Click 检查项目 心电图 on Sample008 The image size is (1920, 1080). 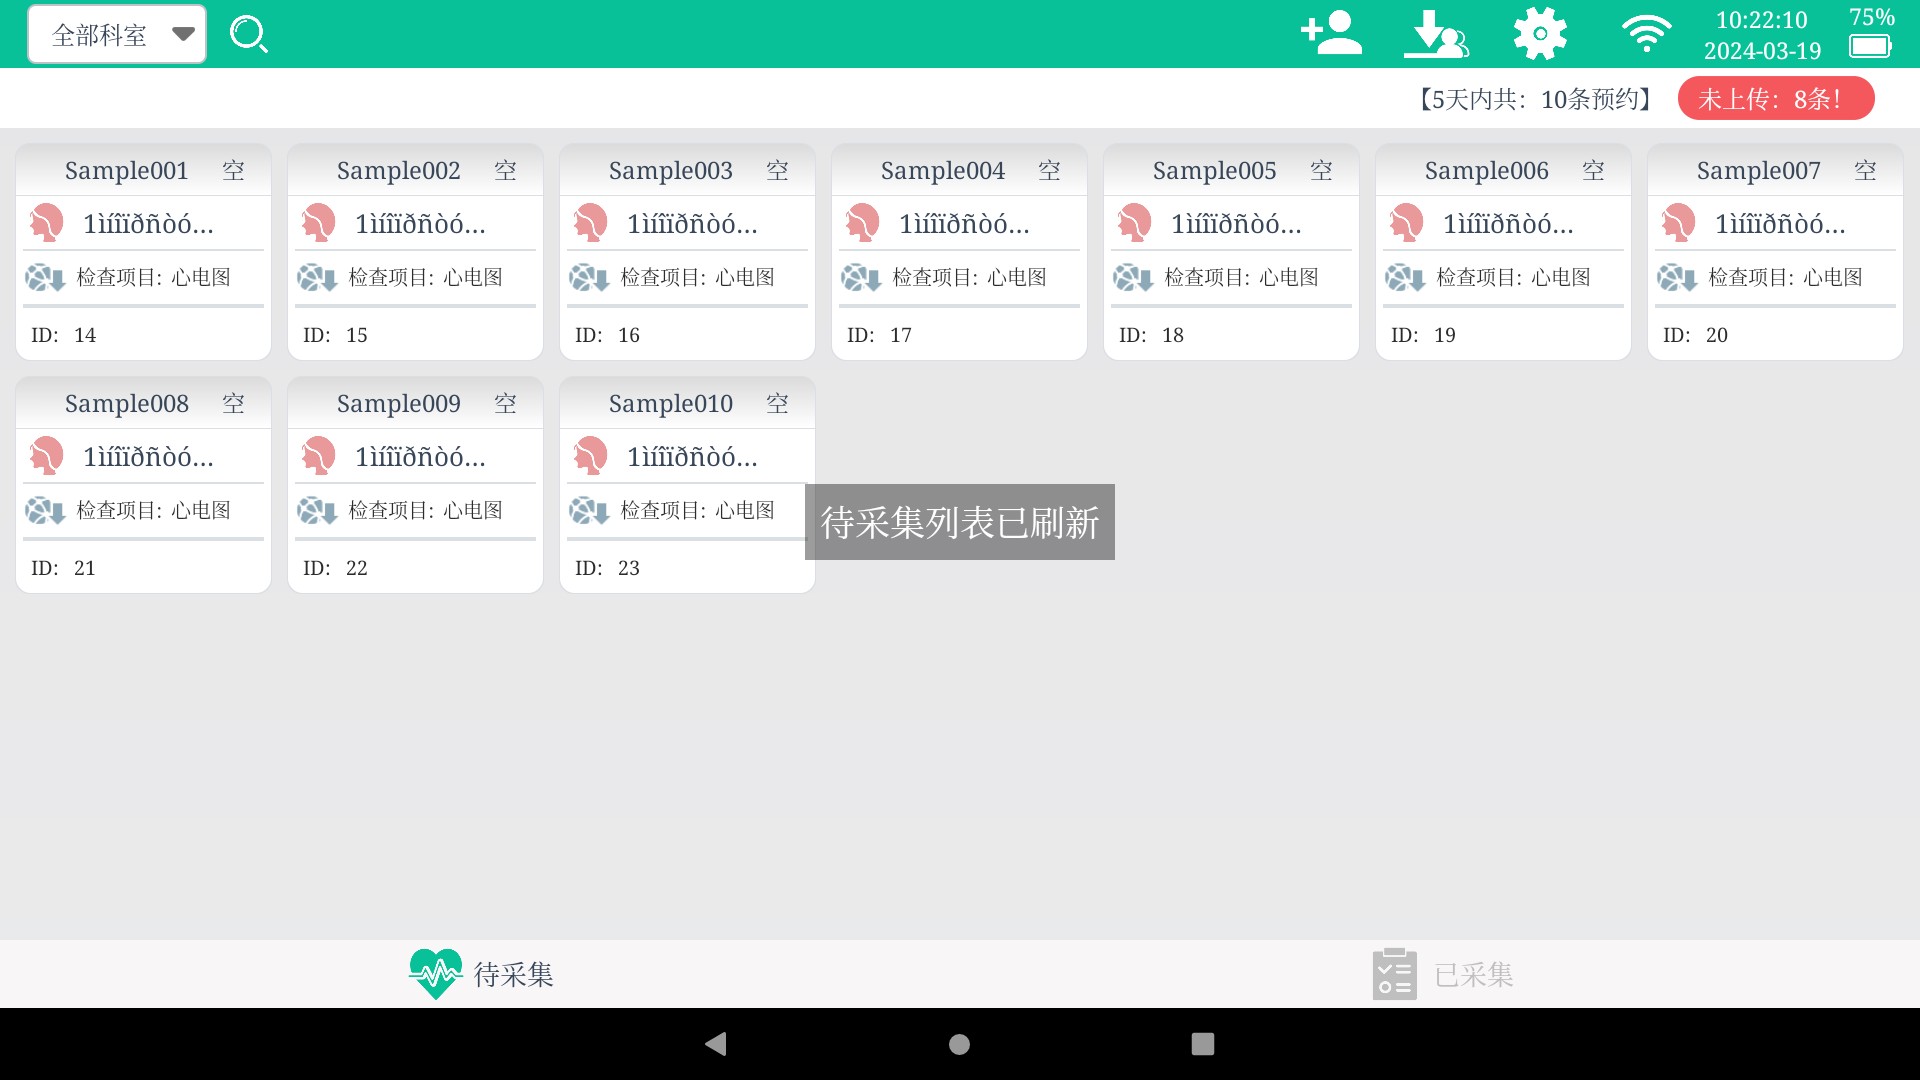point(153,511)
